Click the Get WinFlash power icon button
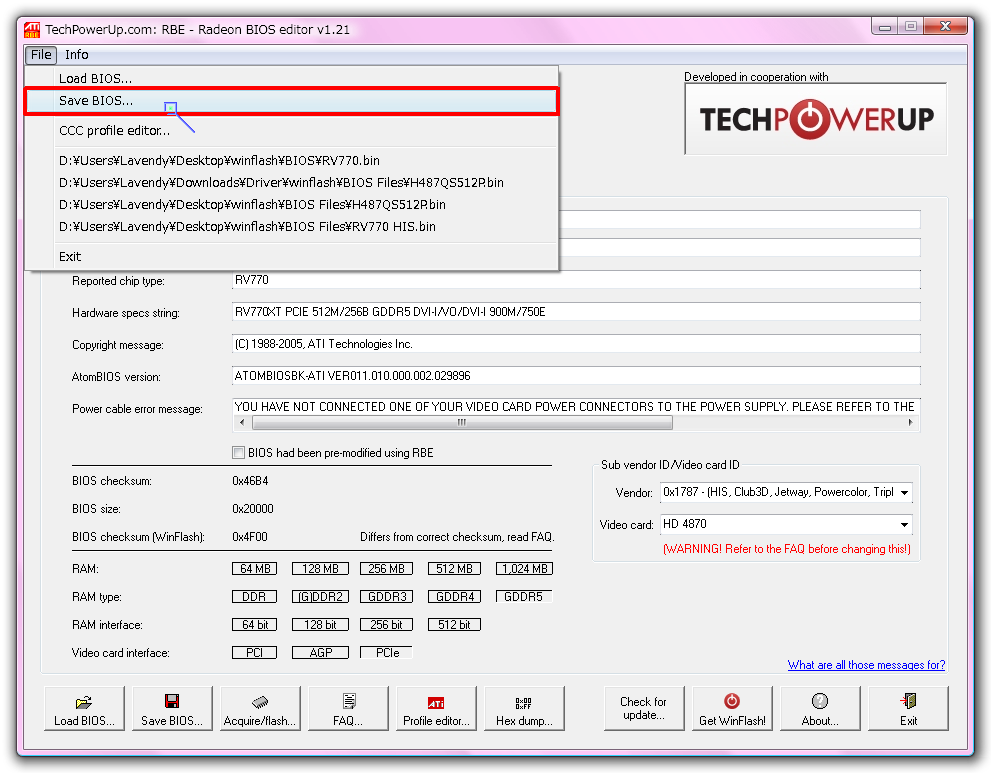The height and width of the screenshot is (773, 991). pos(732,708)
